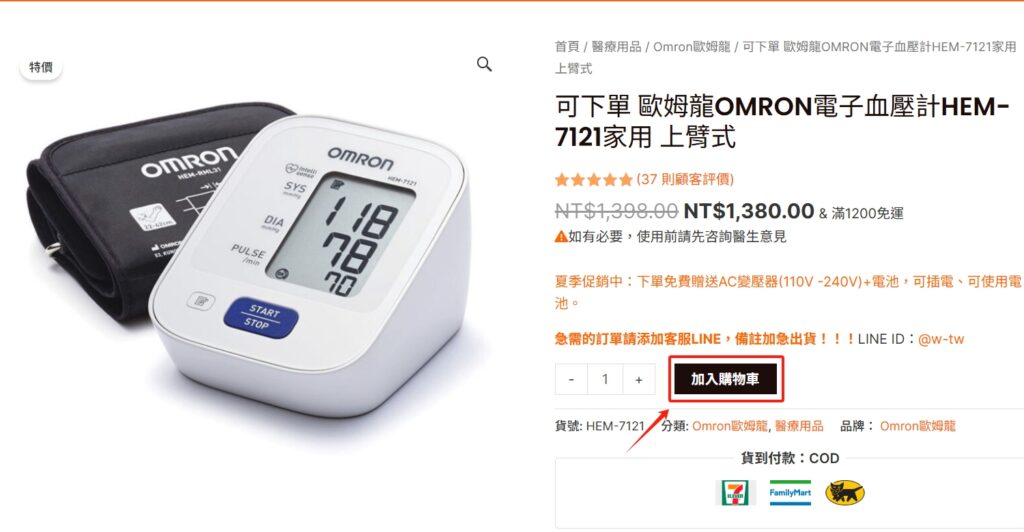Click the 特價 sale badge
This screenshot has width=1024, height=532.
click(x=40, y=67)
